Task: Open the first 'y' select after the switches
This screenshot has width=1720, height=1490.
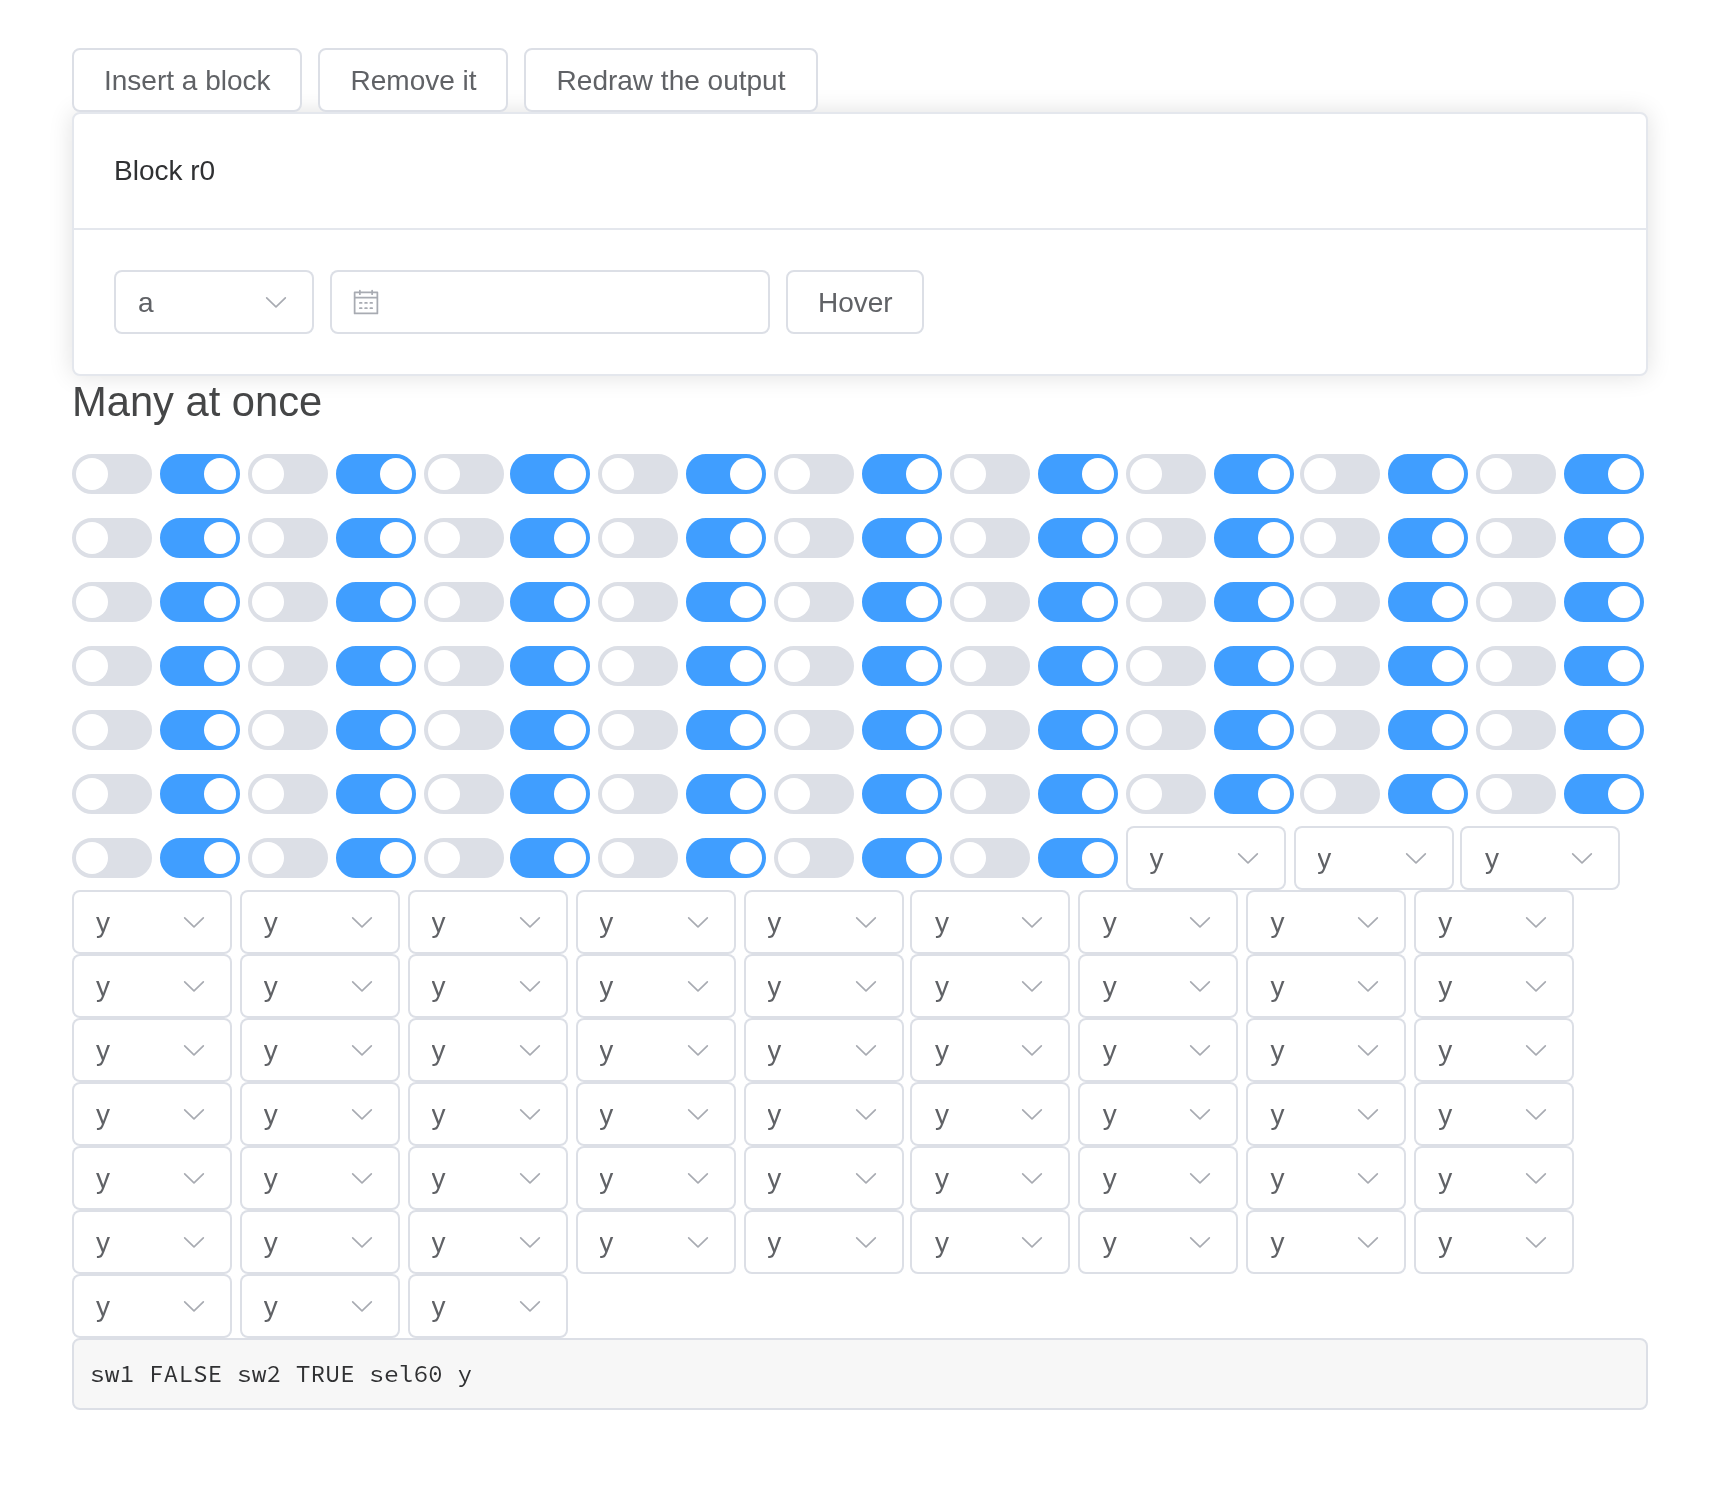Action: [x=1206, y=858]
